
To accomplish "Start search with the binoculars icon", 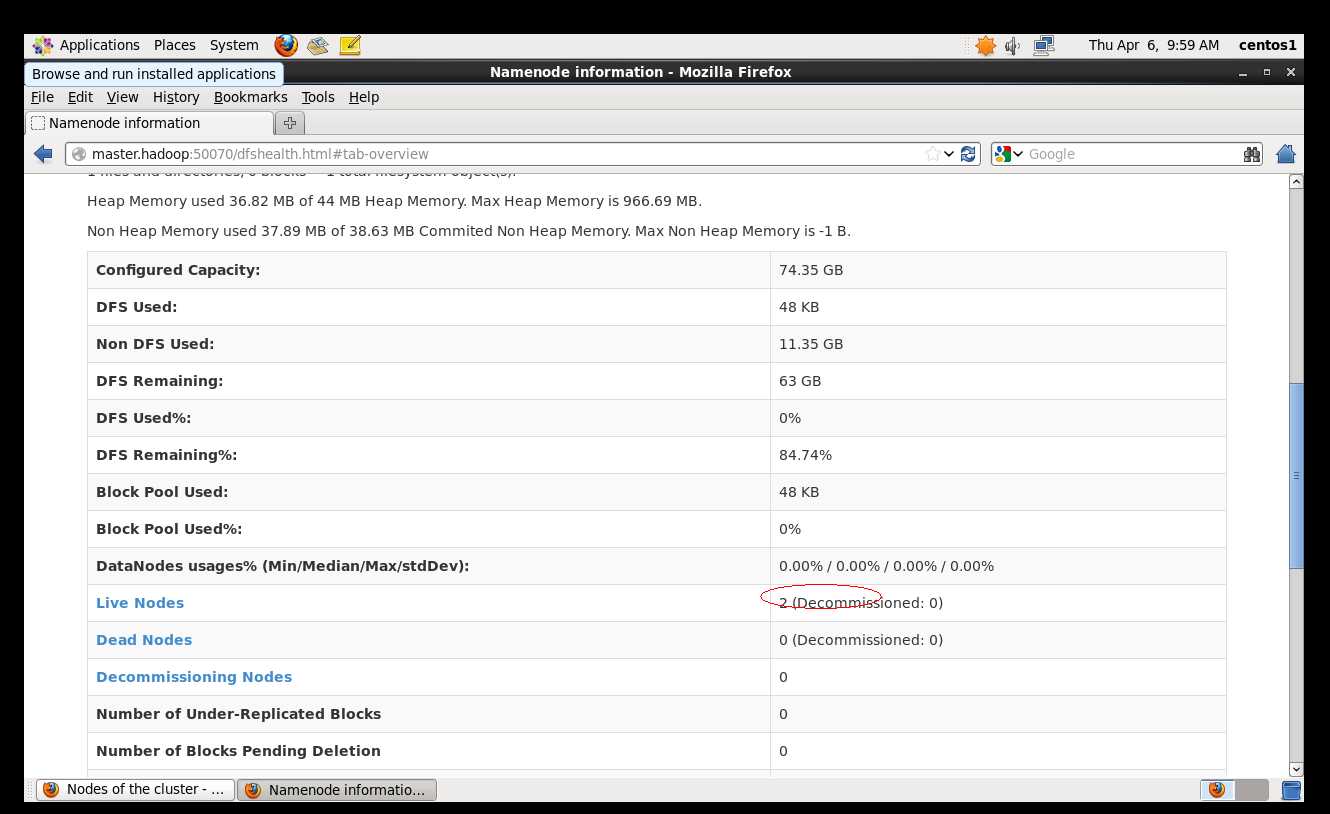I will point(1252,154).
